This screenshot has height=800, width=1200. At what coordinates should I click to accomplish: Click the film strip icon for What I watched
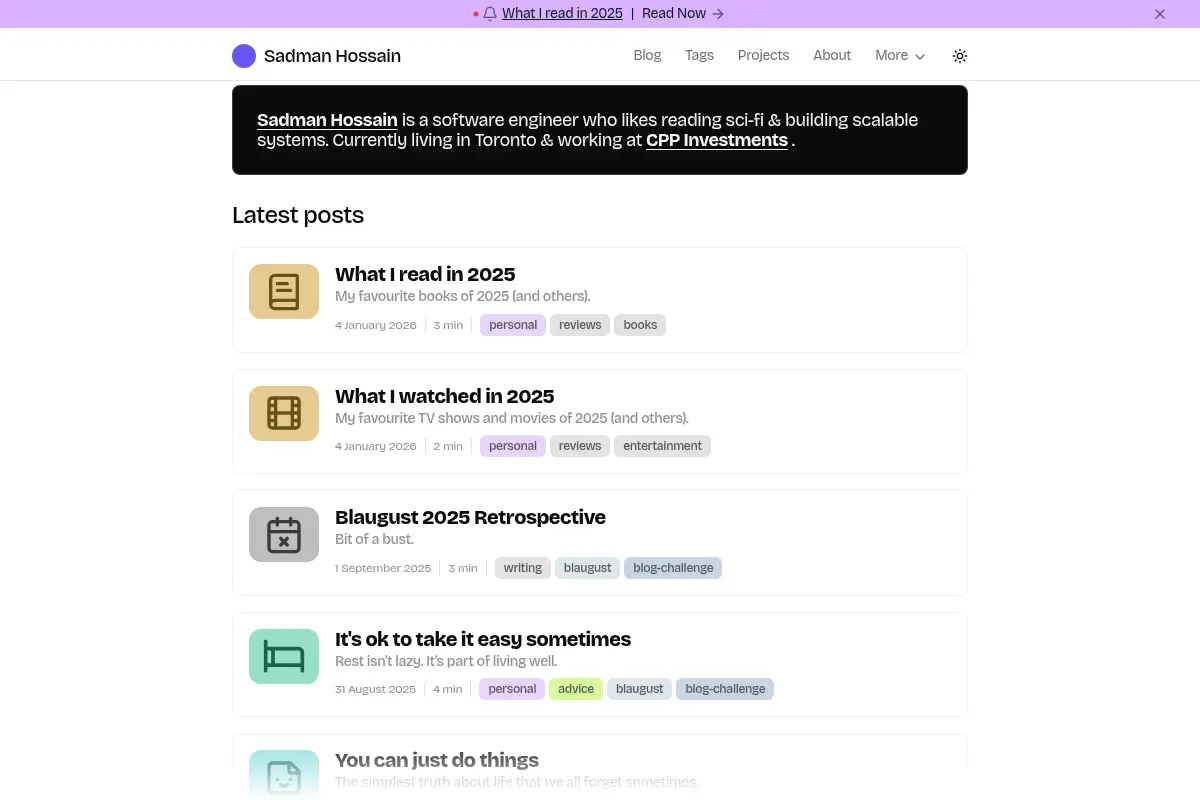click(x=284, y=413)
